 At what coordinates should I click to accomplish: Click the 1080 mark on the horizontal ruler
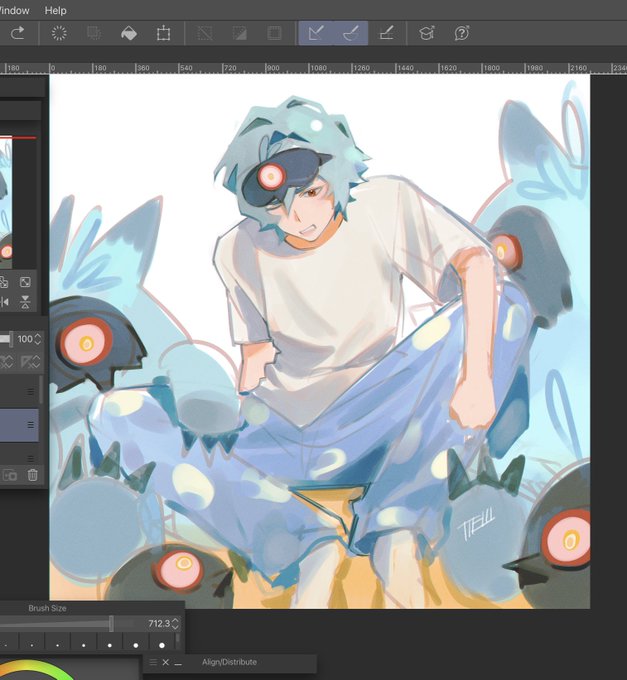point(318,68)
